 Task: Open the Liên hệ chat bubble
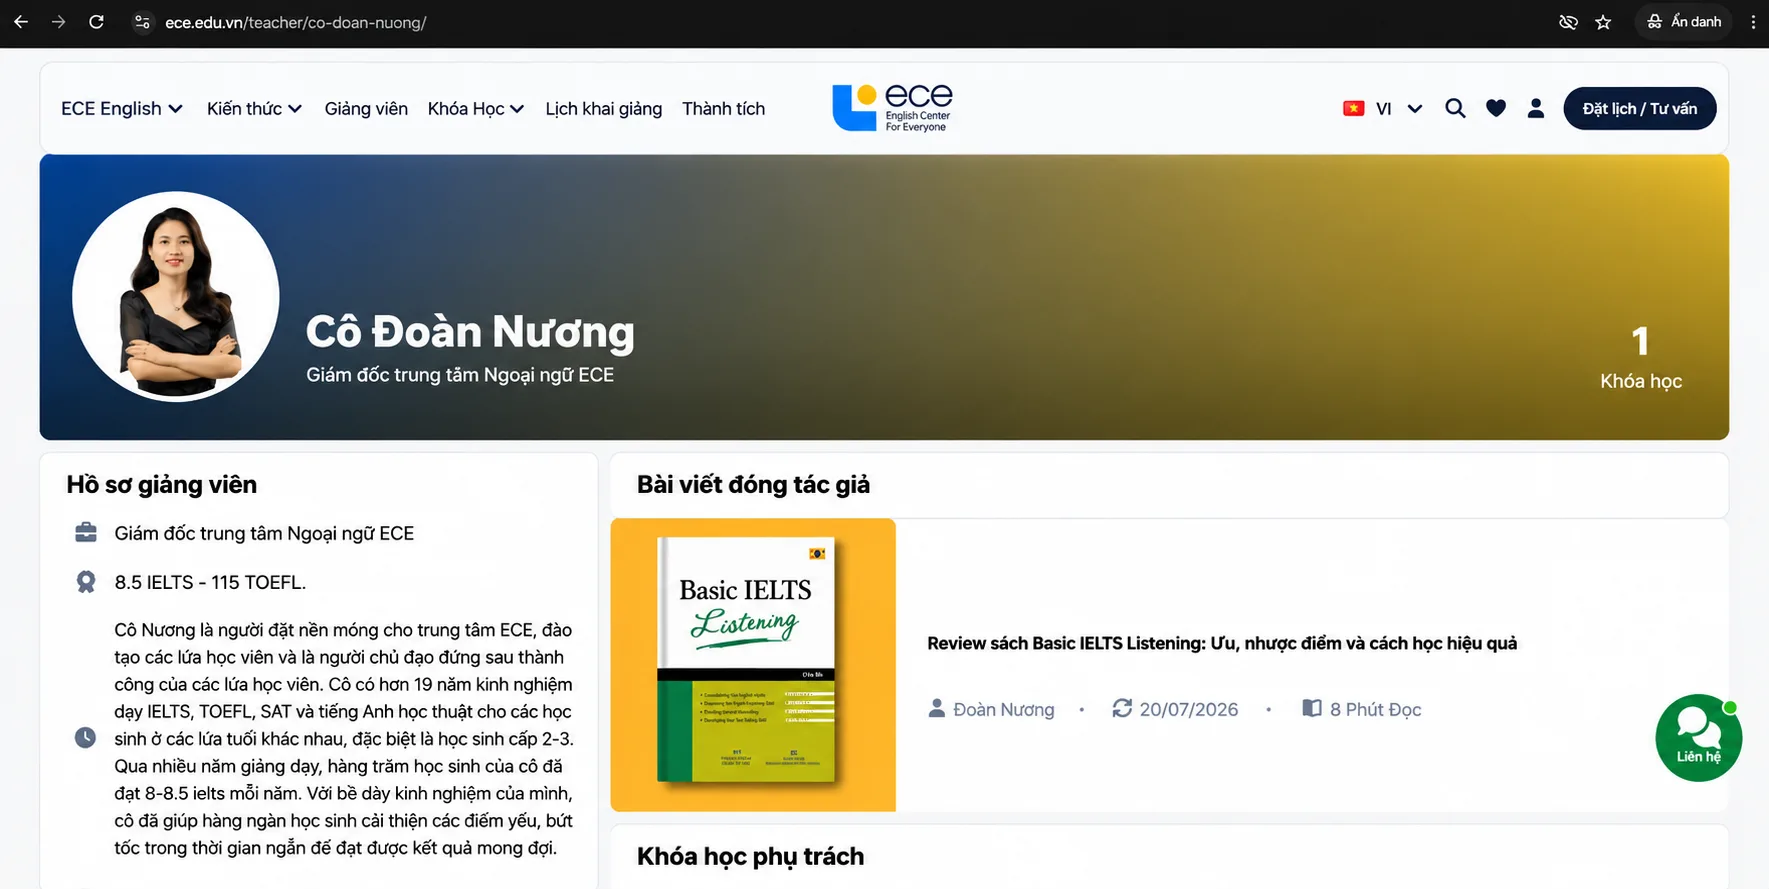click(1698, 738)
